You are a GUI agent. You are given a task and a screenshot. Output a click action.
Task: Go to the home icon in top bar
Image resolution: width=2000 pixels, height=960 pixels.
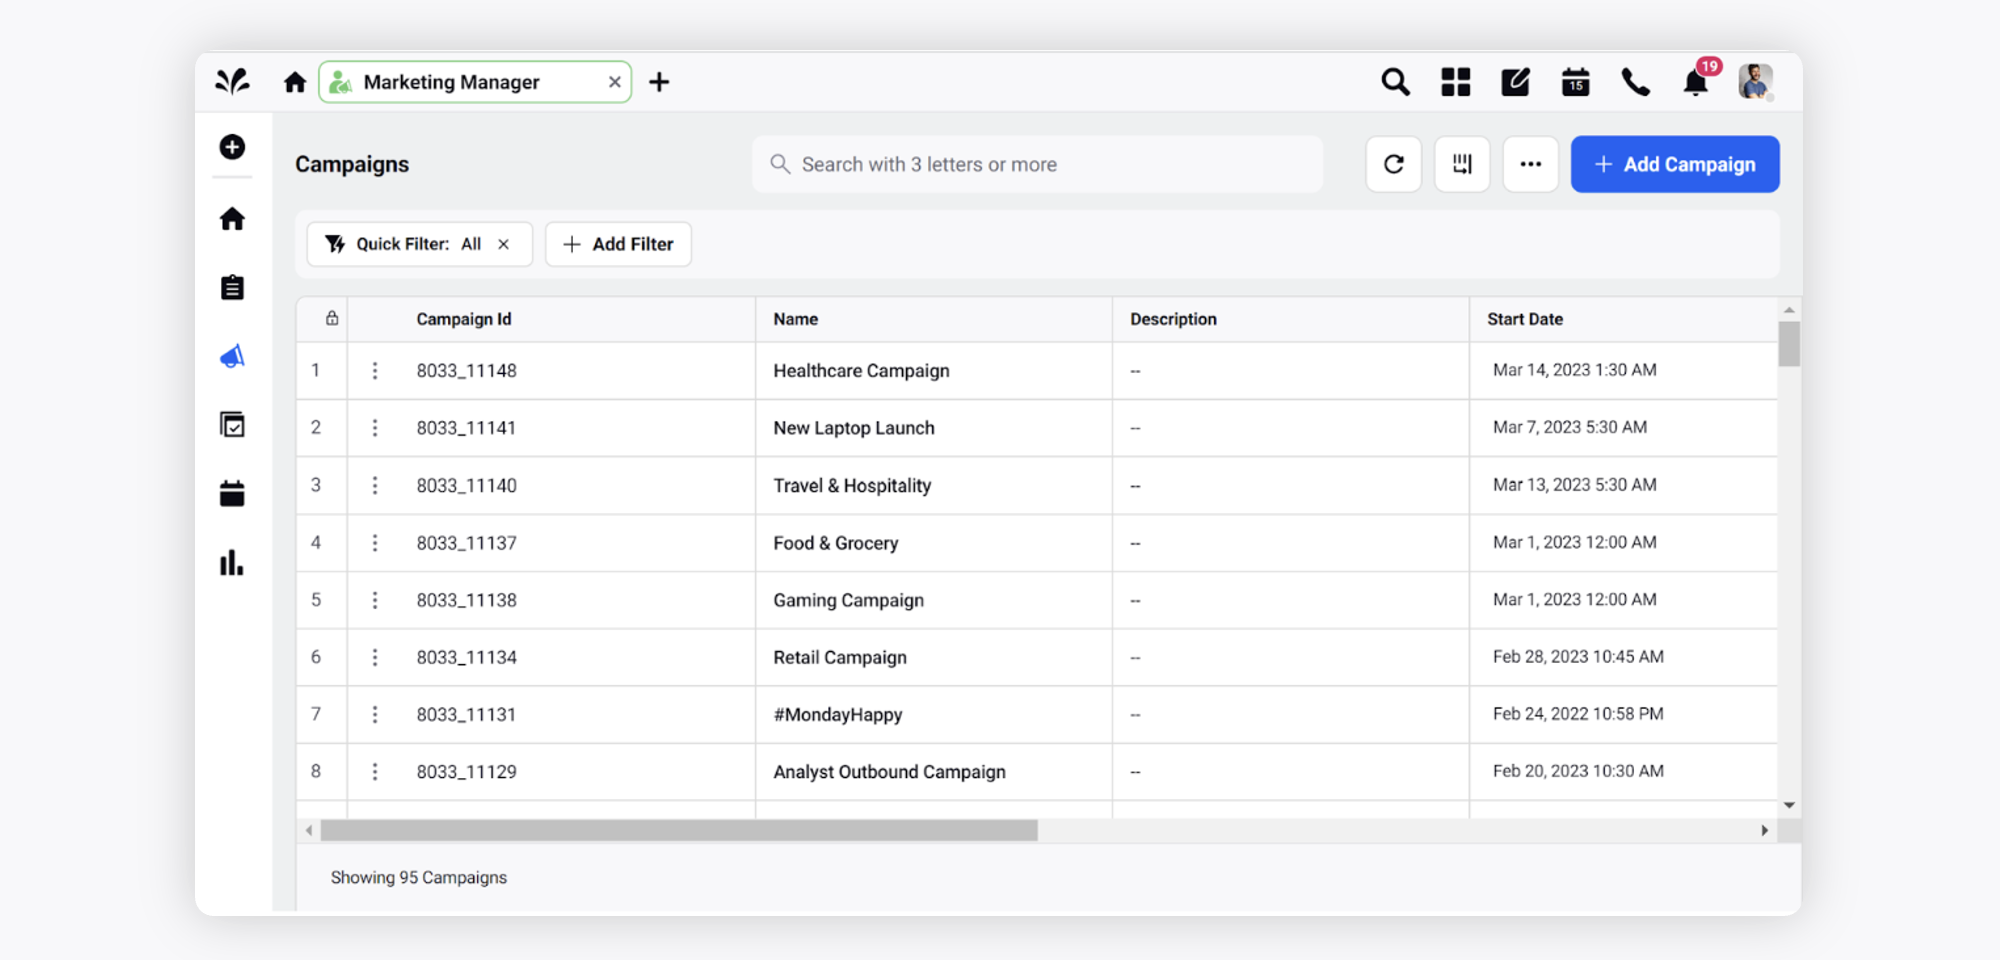pos(294,82)
